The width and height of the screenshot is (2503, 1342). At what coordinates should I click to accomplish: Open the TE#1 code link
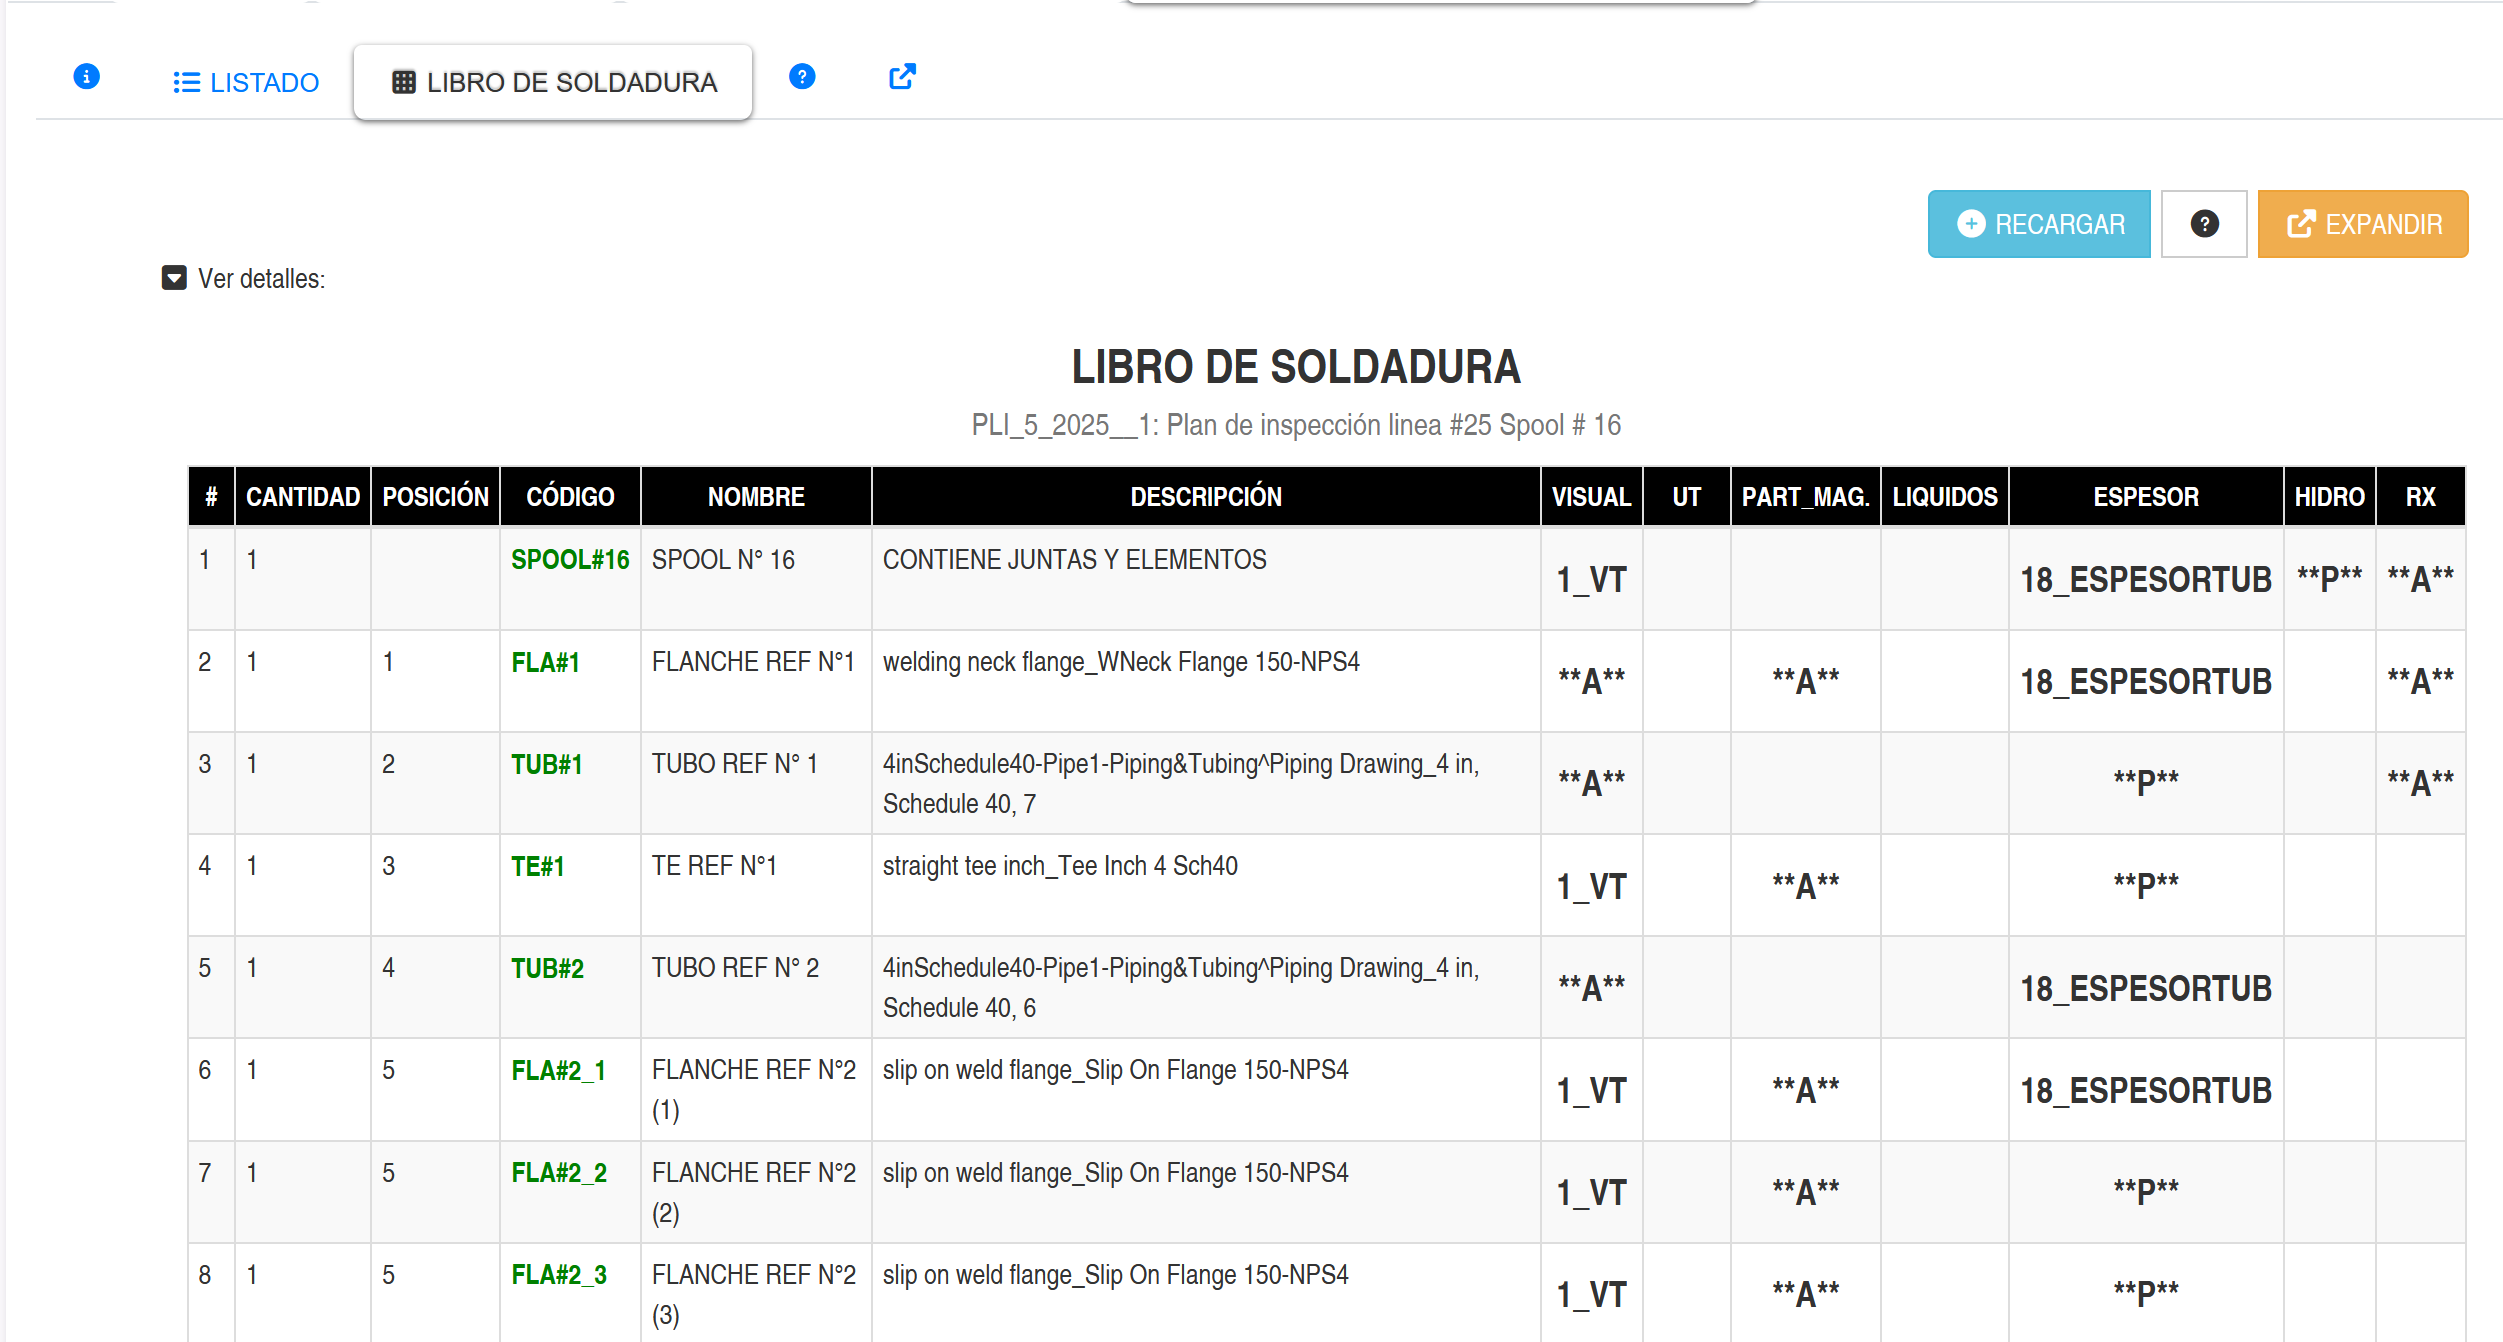(x=537, y=867)
